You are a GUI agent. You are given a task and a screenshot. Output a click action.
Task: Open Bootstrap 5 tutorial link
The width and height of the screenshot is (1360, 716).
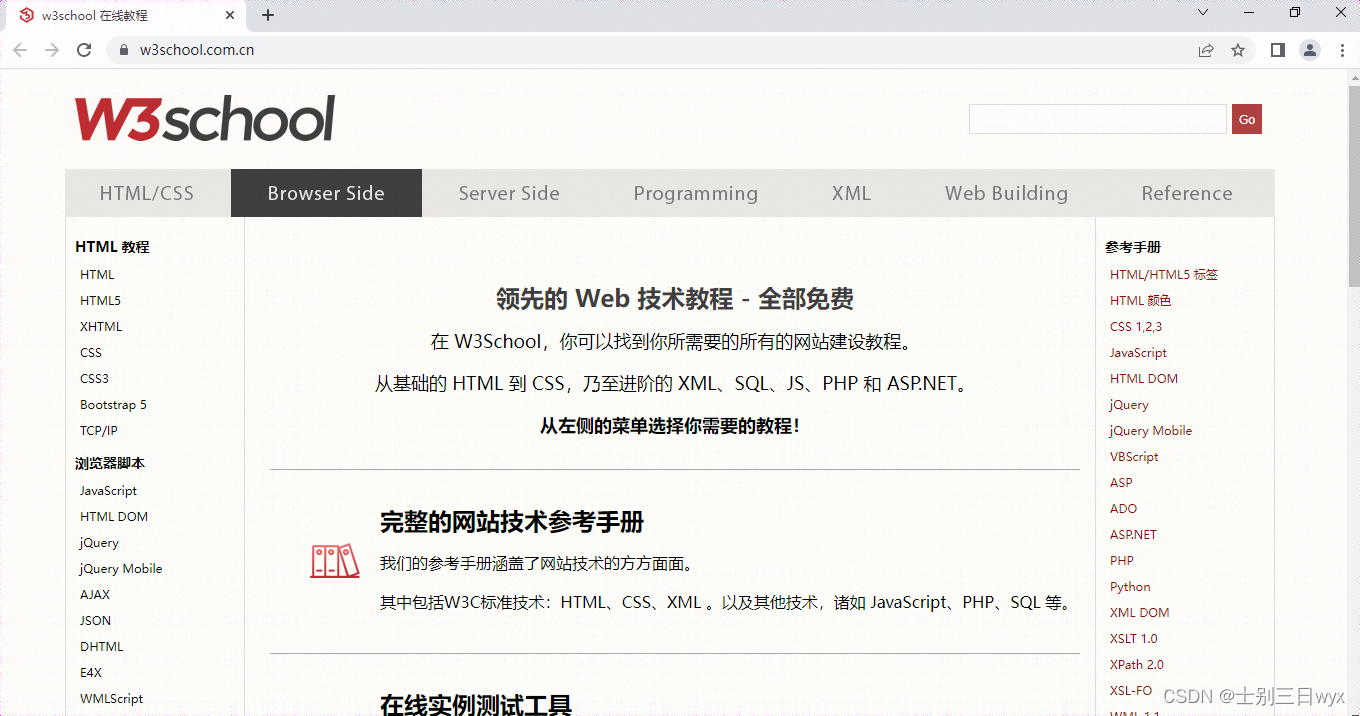pyautogui.click(x=113, y=405)
